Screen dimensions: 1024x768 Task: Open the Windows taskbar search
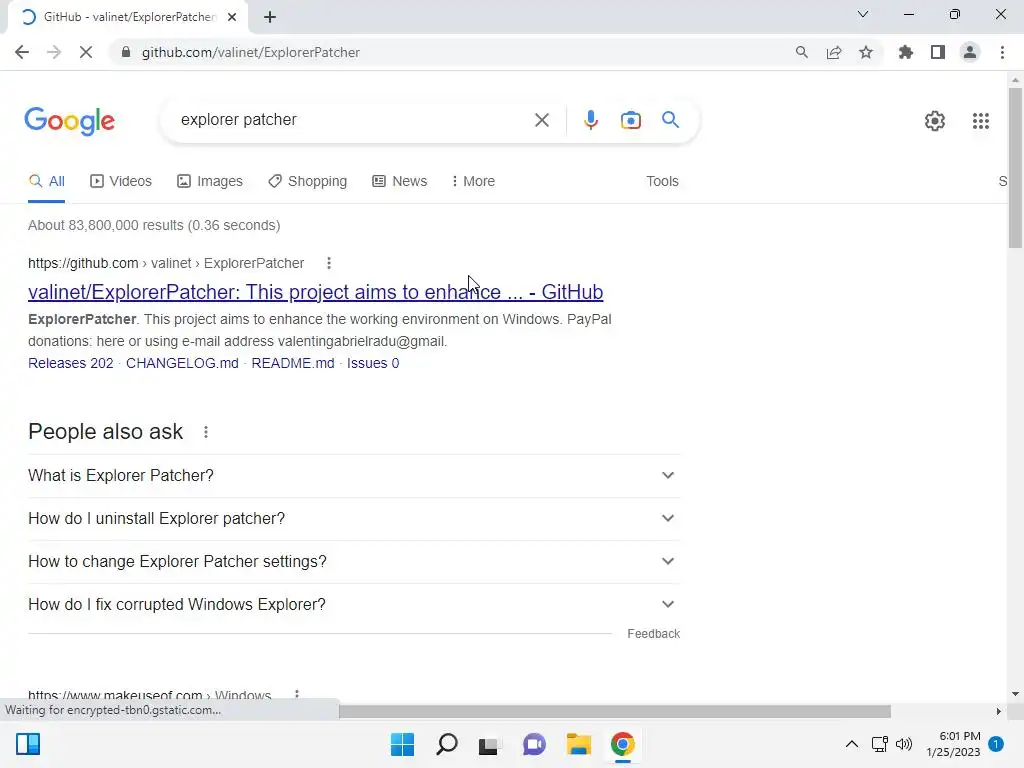click(x=447, y=744)
